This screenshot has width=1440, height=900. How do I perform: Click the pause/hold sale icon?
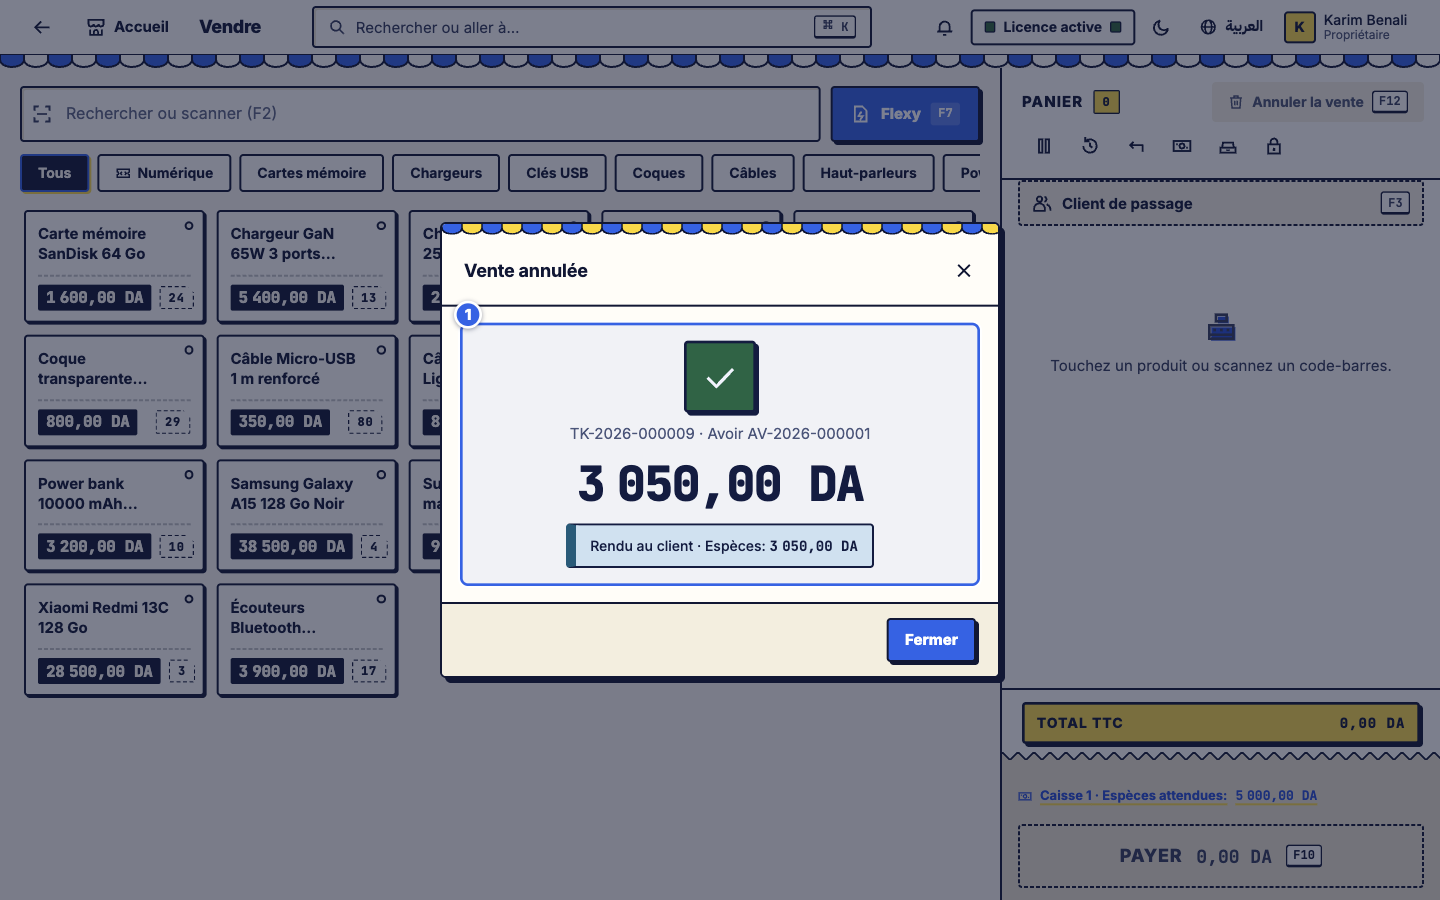[x=1044, y=146]
